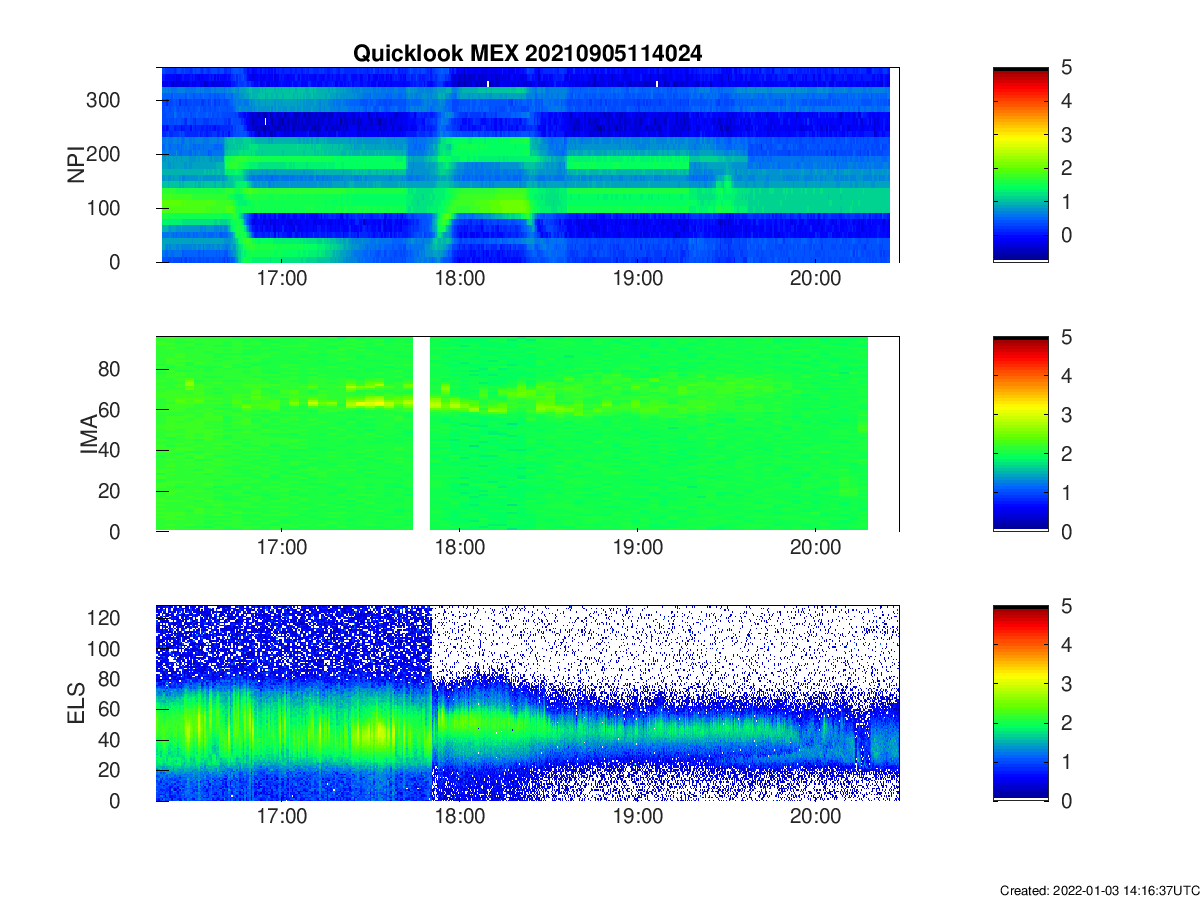Viewport: 1200px width, 900px height.
Task: Click the 19:00 label under IMA panel
Action: click(x=637, y=547)
